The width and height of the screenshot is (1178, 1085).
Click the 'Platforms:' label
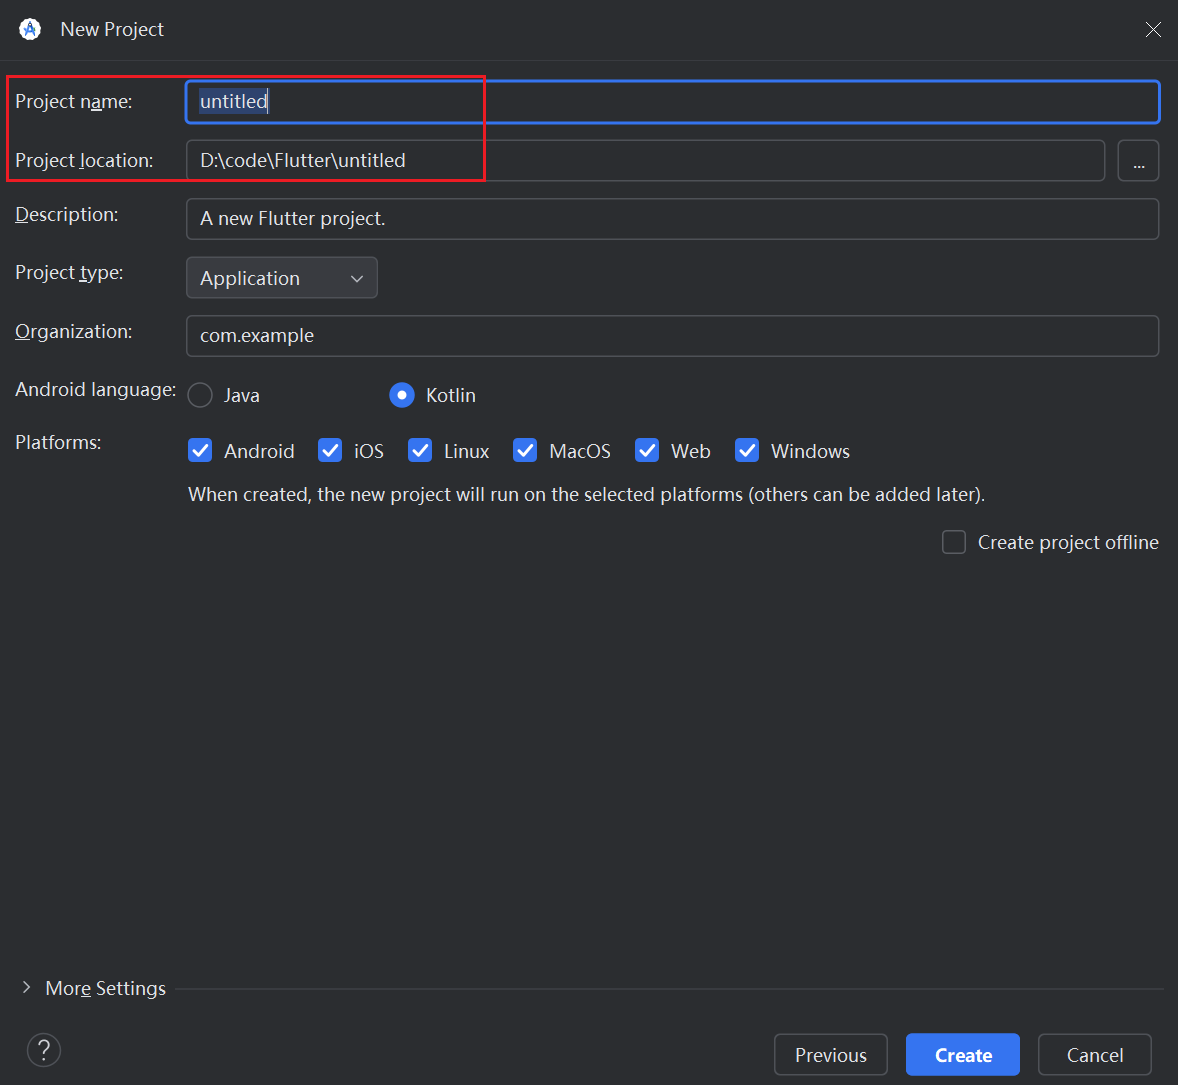coord(58,443)
